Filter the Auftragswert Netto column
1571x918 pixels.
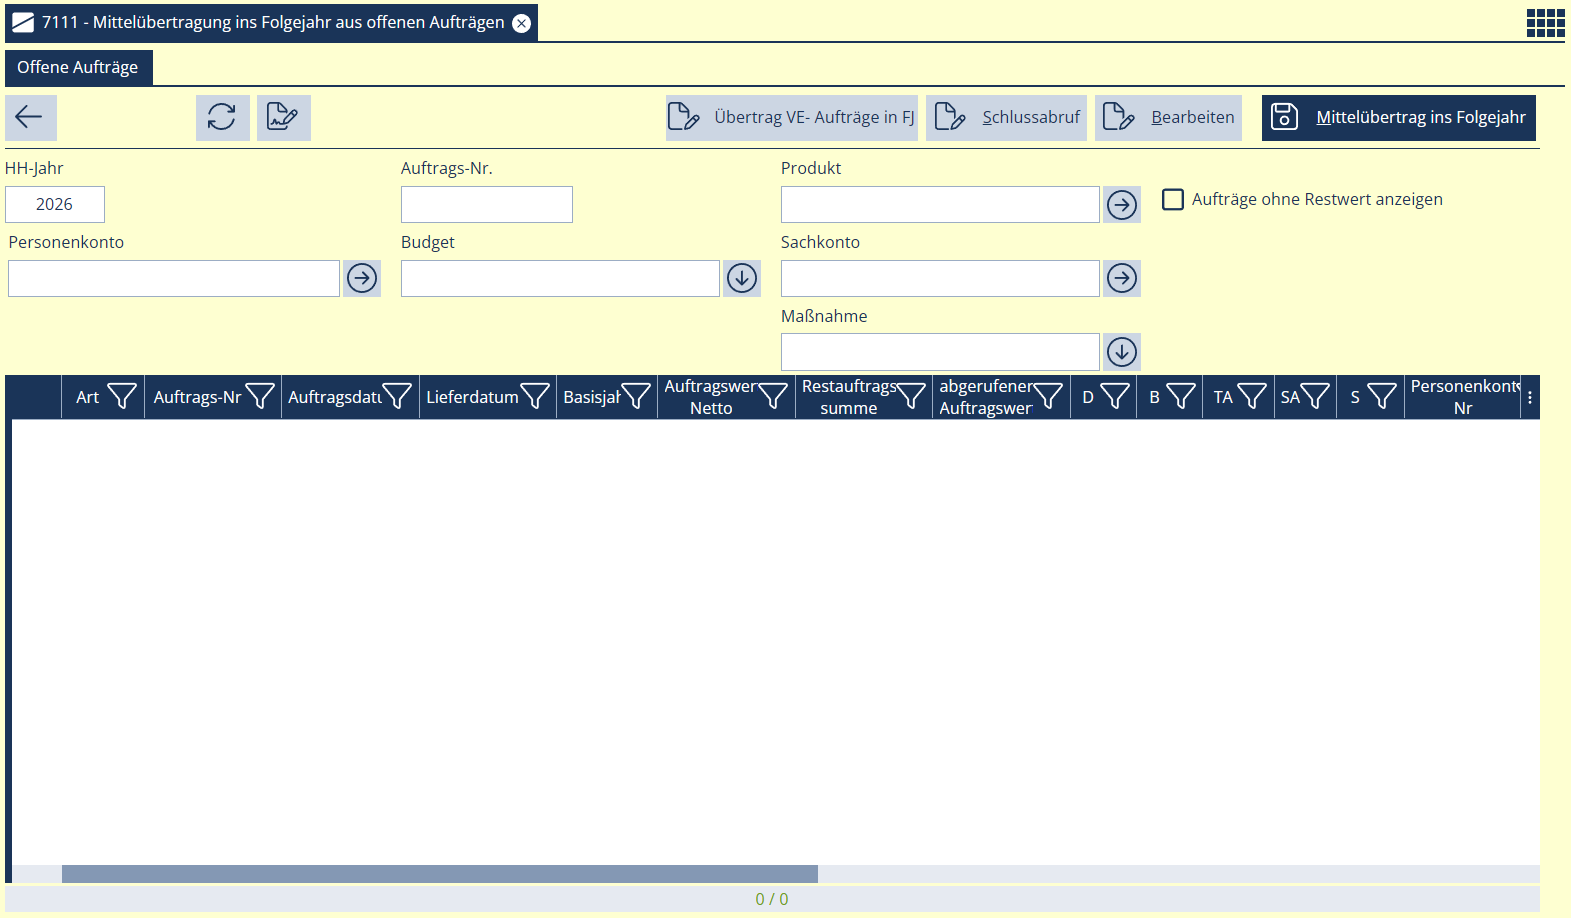(773, 397)
